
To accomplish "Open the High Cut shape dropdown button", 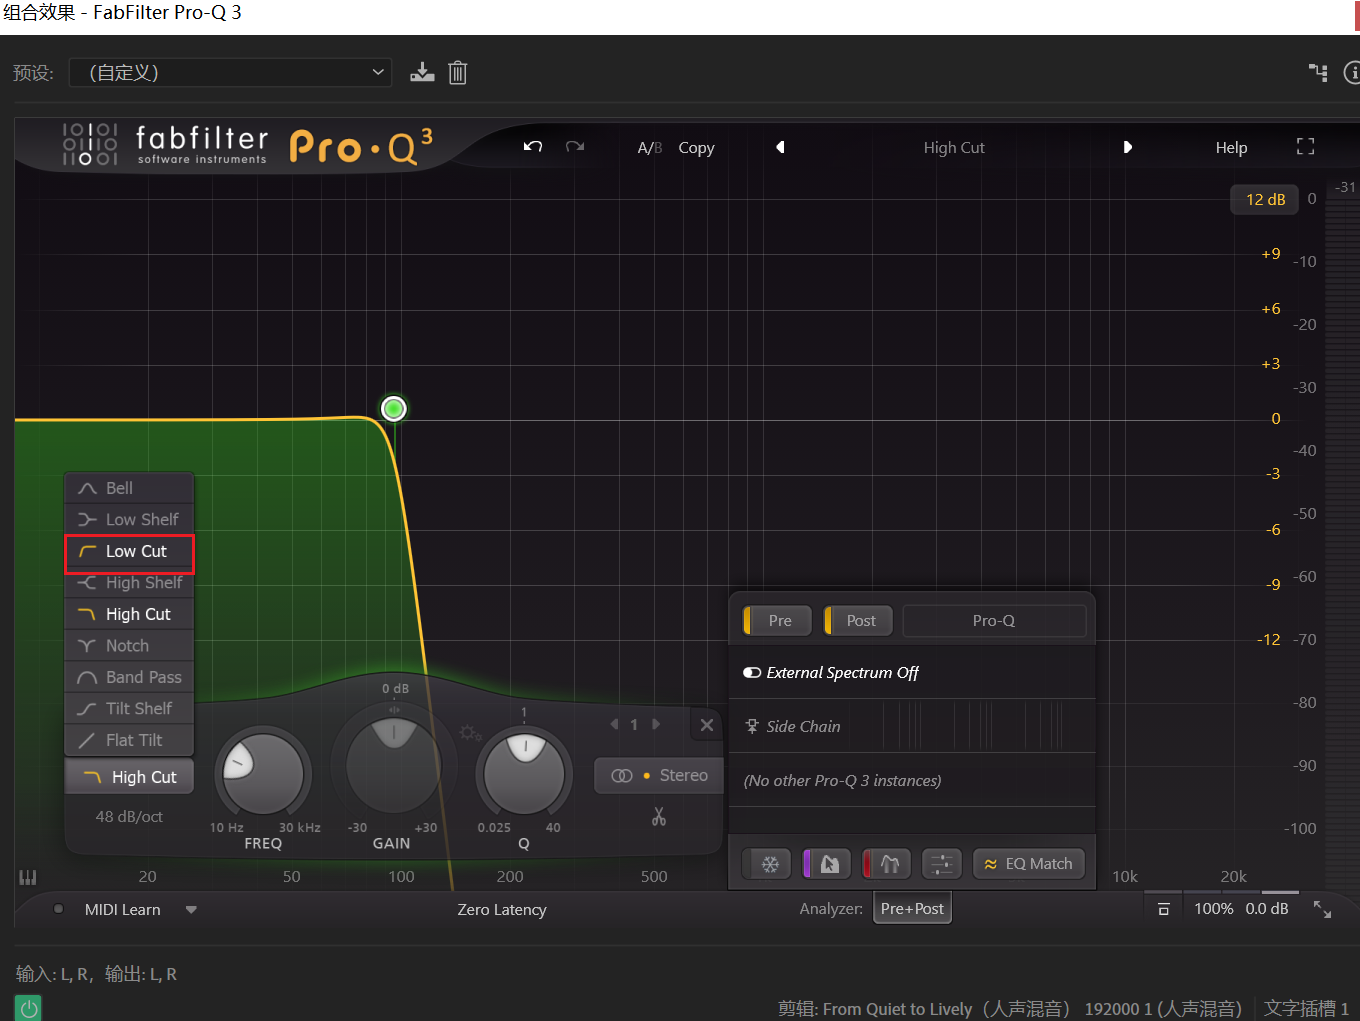I will 129,777.
